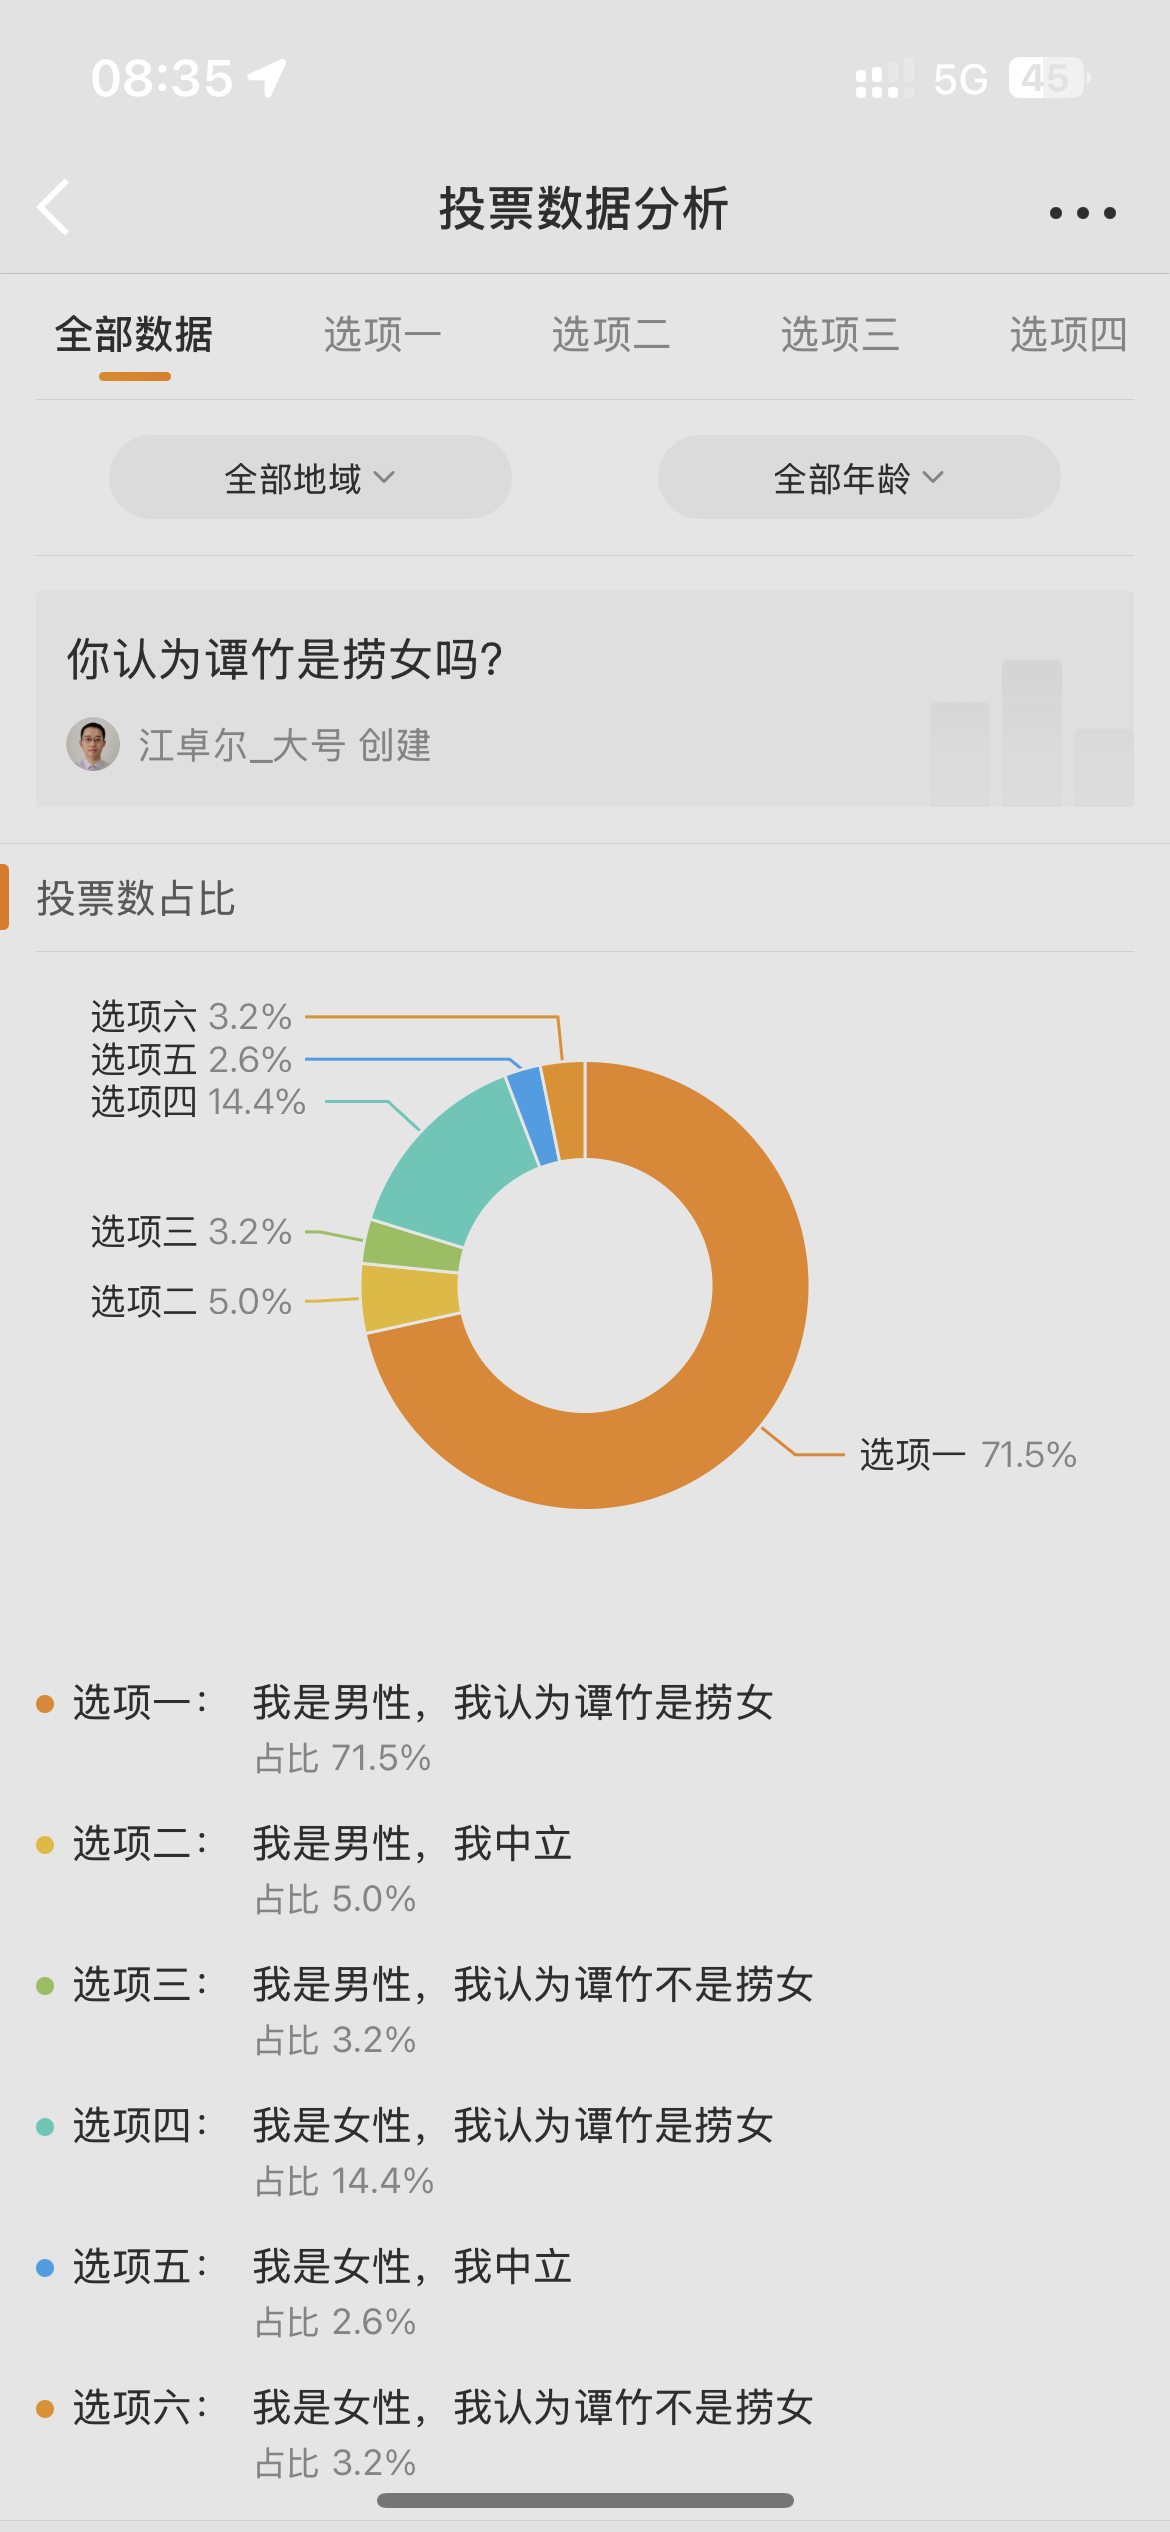
Task: Open the three-dot more options menu
Action: 1083,212
